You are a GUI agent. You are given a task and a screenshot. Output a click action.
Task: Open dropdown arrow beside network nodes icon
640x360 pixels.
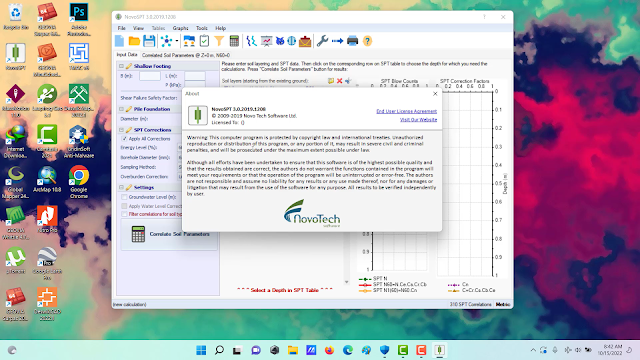point(177,41)
